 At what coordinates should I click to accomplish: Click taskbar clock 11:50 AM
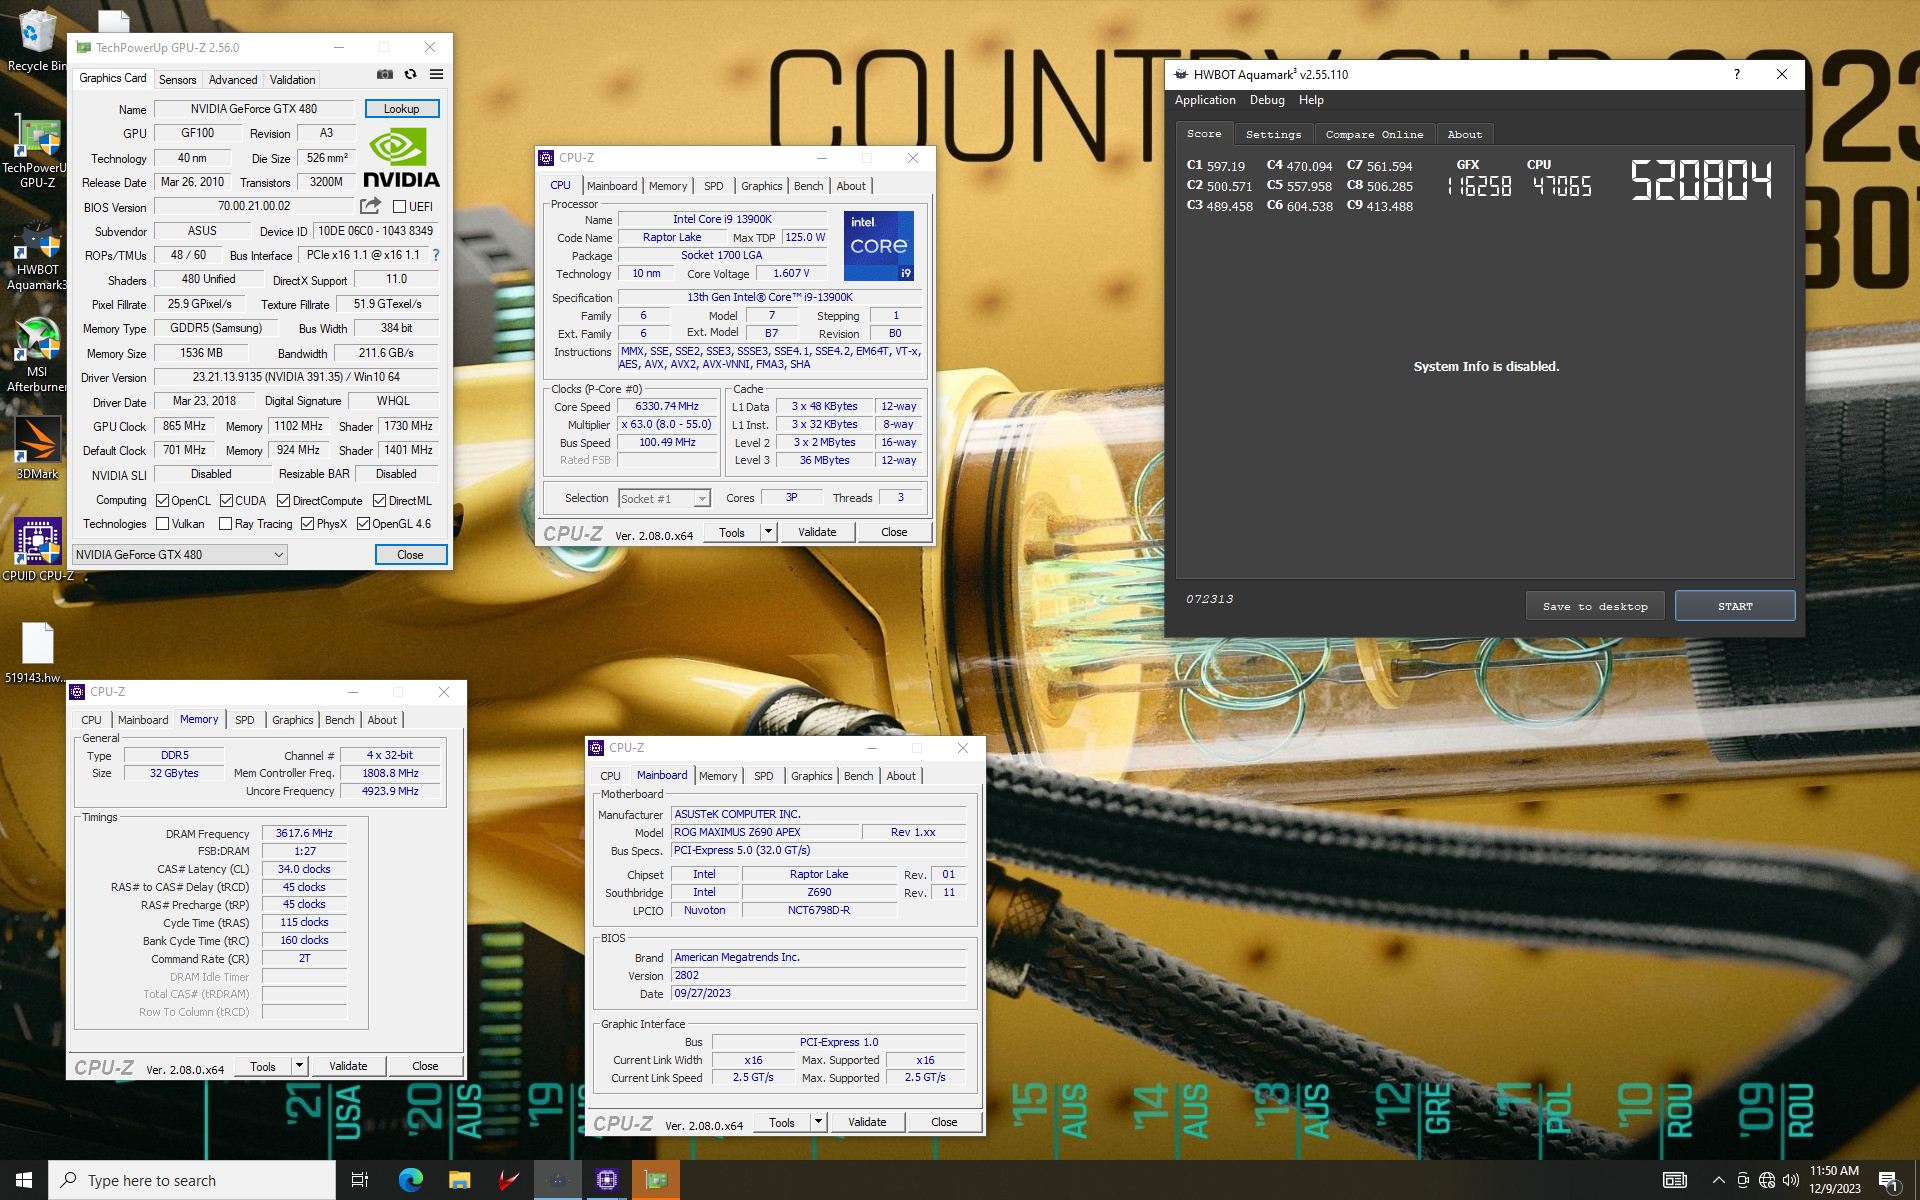1834,1180
